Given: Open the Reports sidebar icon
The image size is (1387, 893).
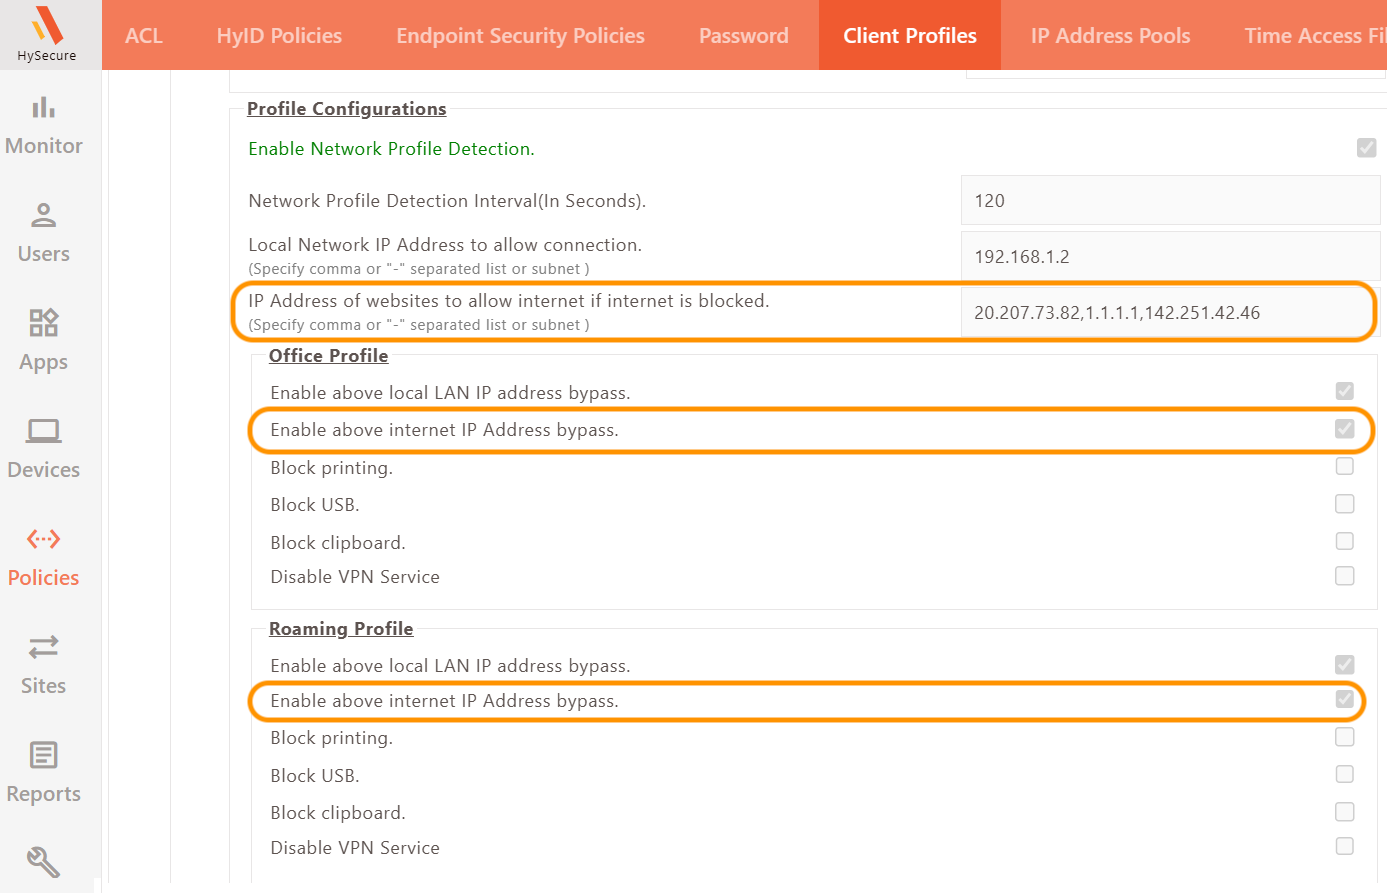Looking at the screenshot, I should point(43,755).
